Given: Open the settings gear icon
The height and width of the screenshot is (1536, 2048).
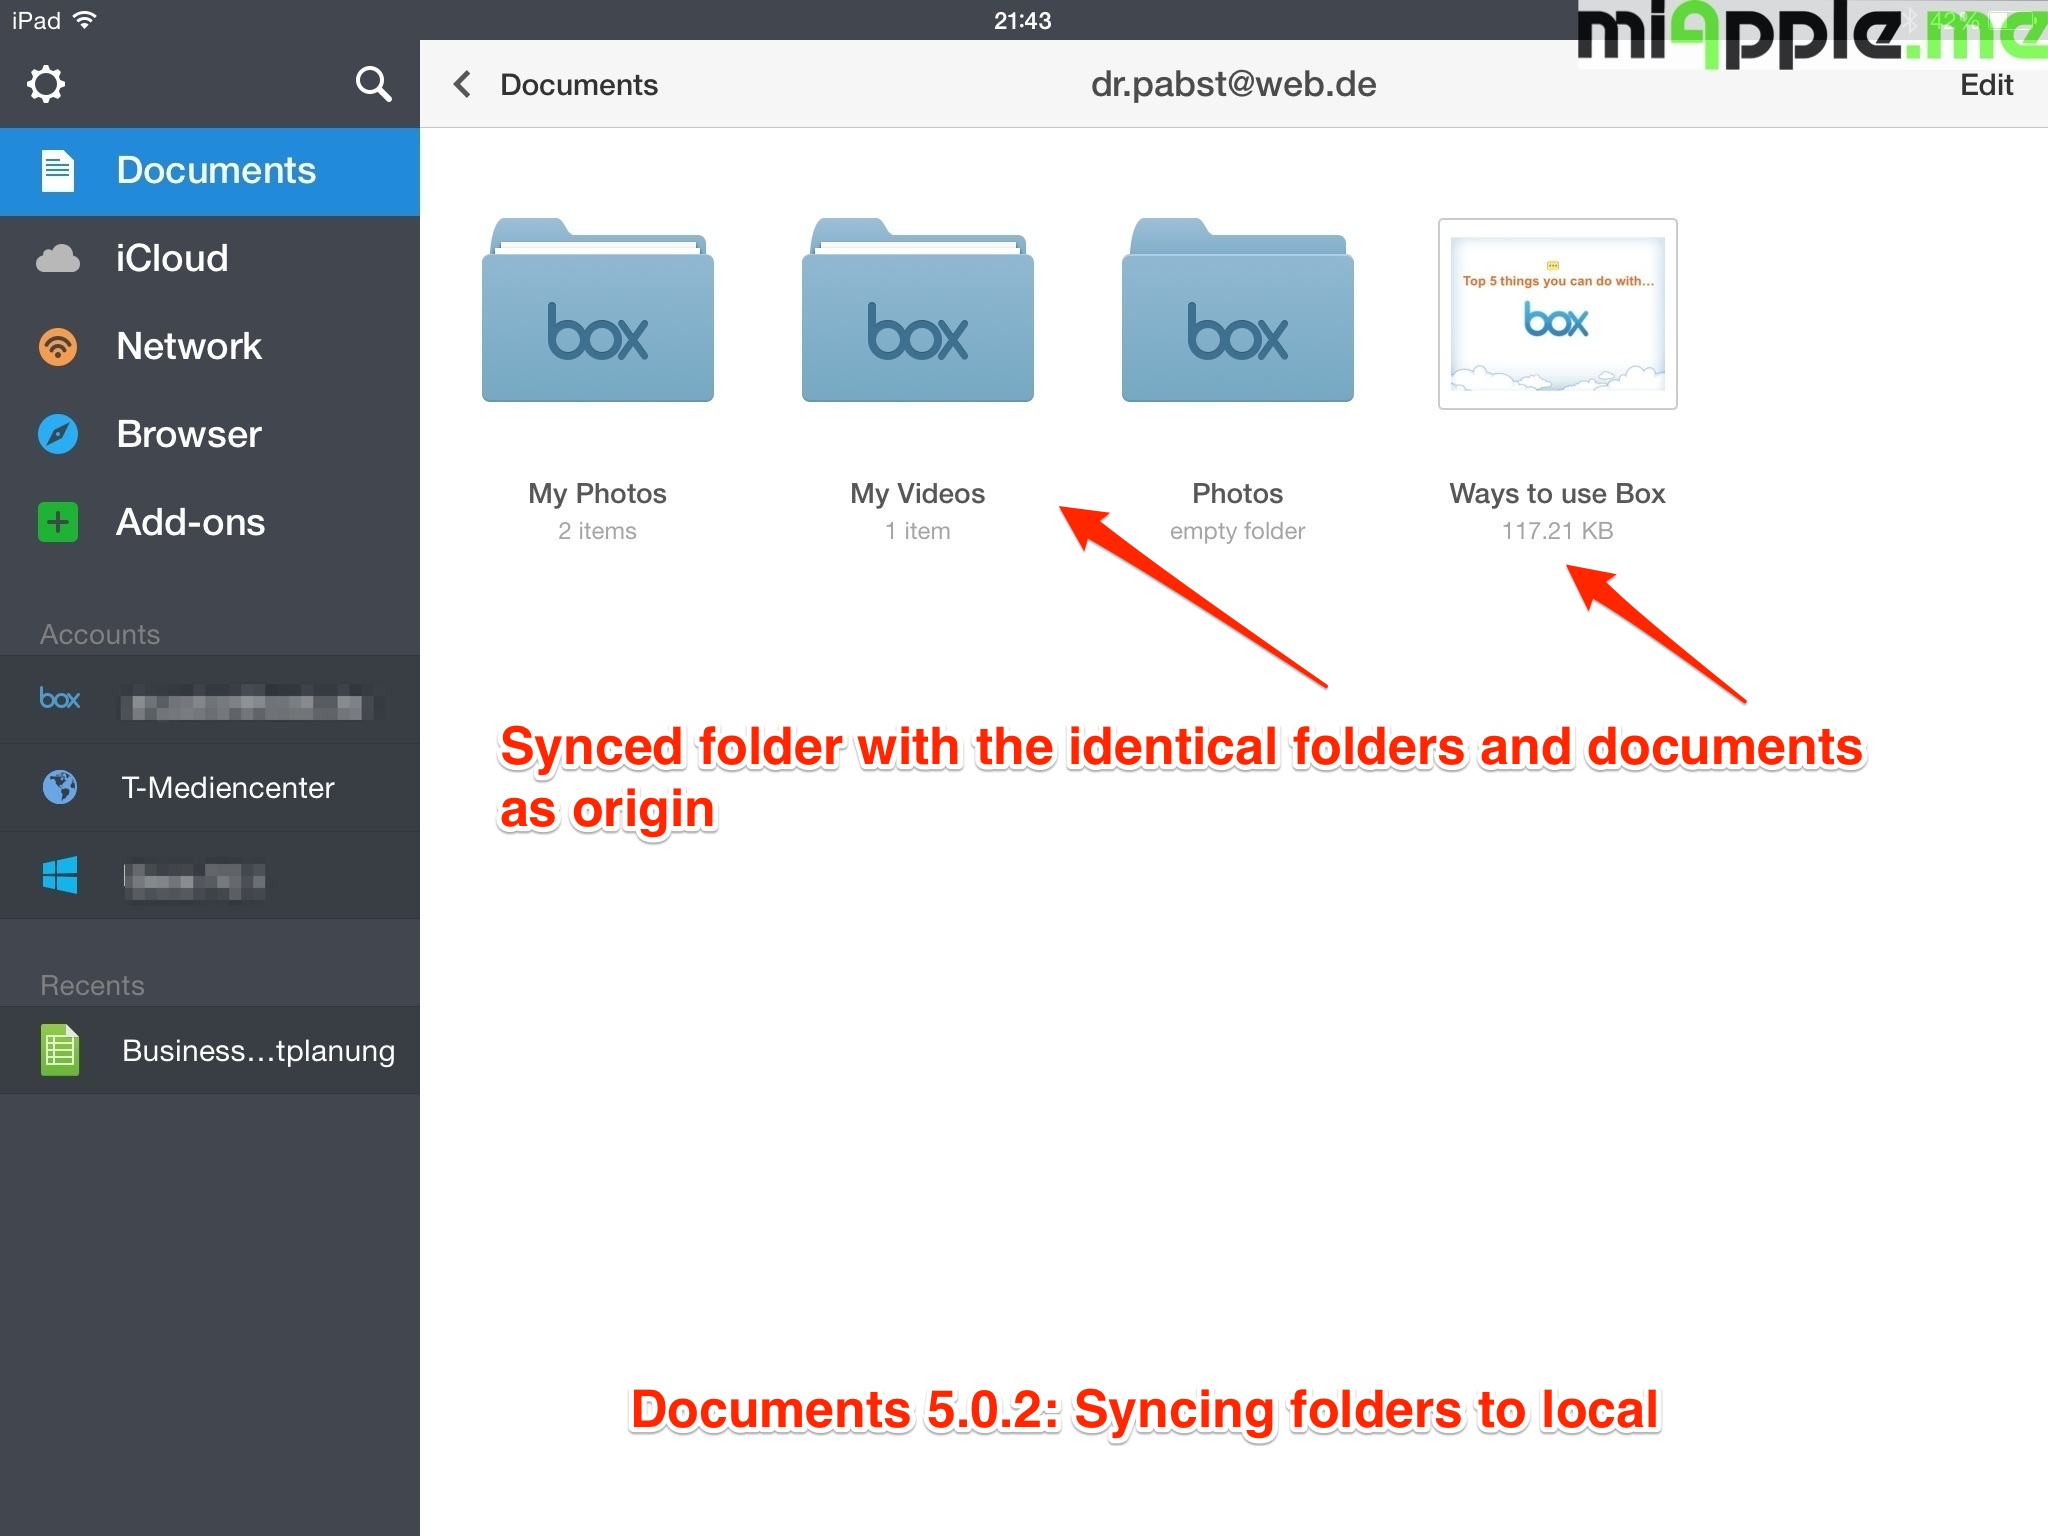Looking at the screenshot, I should point(46,84).
